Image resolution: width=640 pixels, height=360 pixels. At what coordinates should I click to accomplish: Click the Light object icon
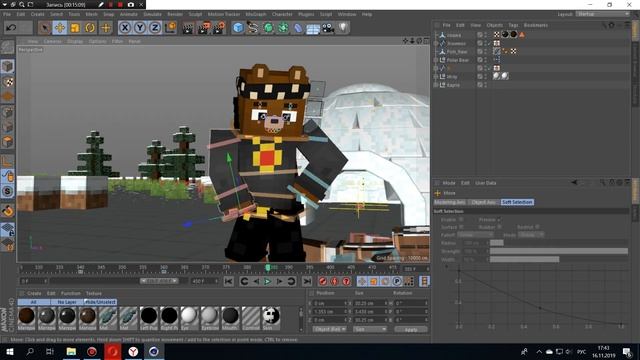click(343, 28)
